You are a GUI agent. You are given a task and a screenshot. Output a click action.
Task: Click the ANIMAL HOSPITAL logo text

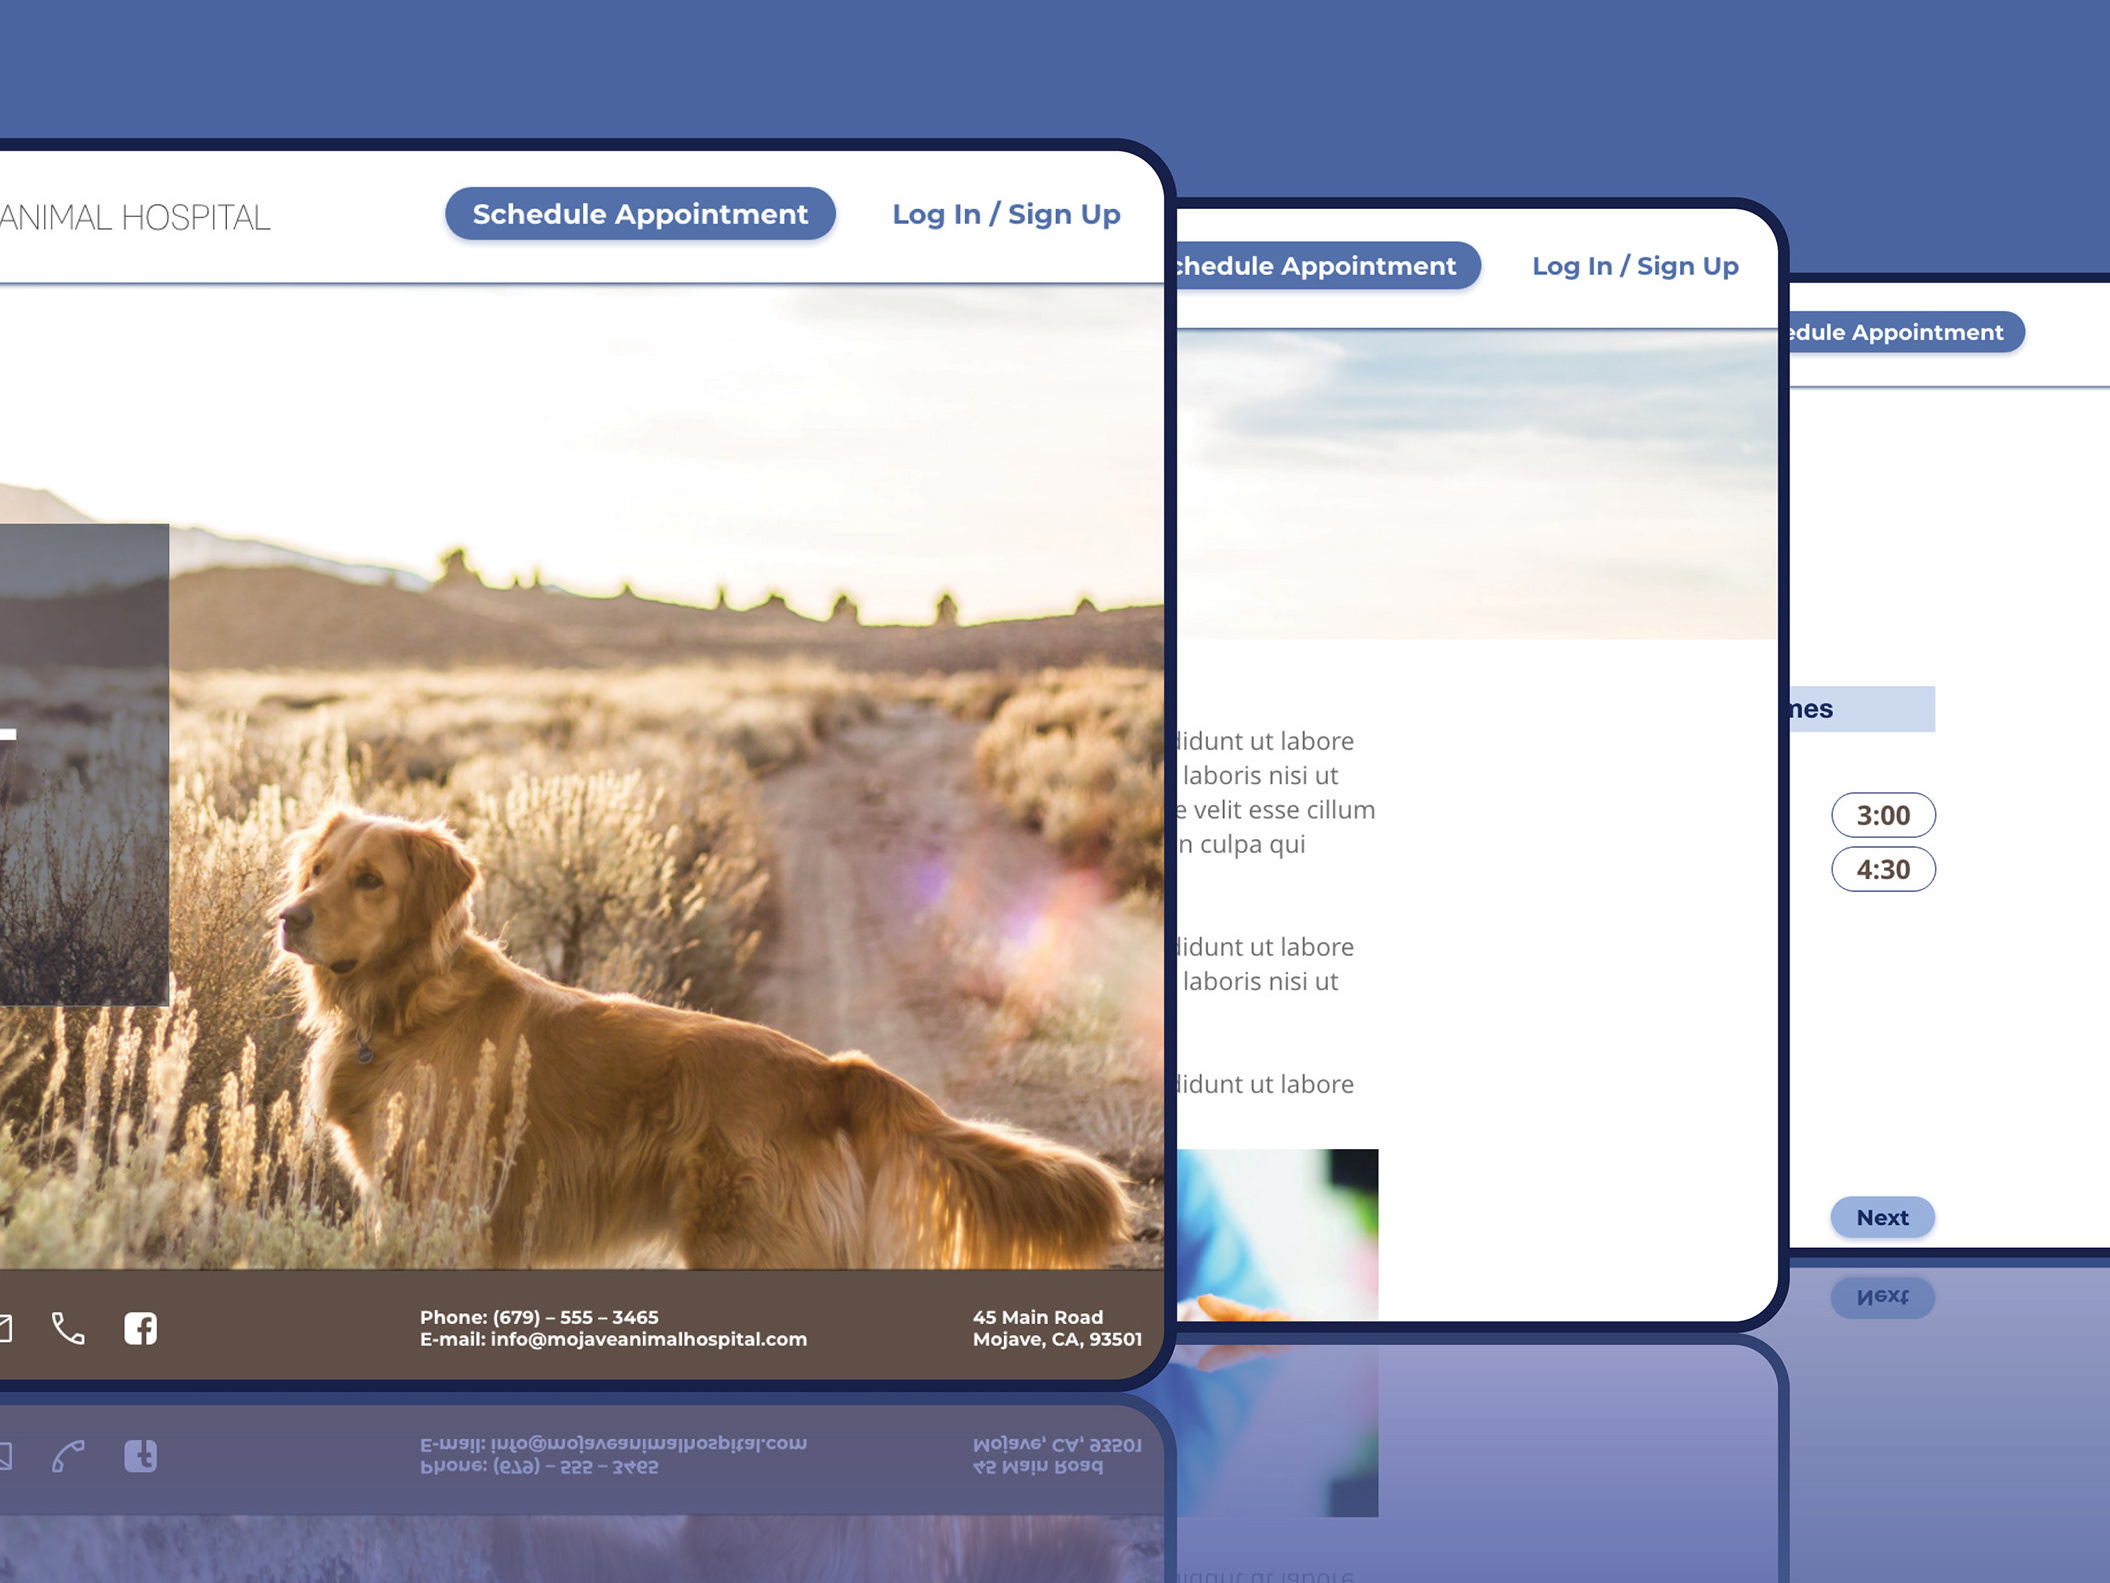tap(135, 217)
